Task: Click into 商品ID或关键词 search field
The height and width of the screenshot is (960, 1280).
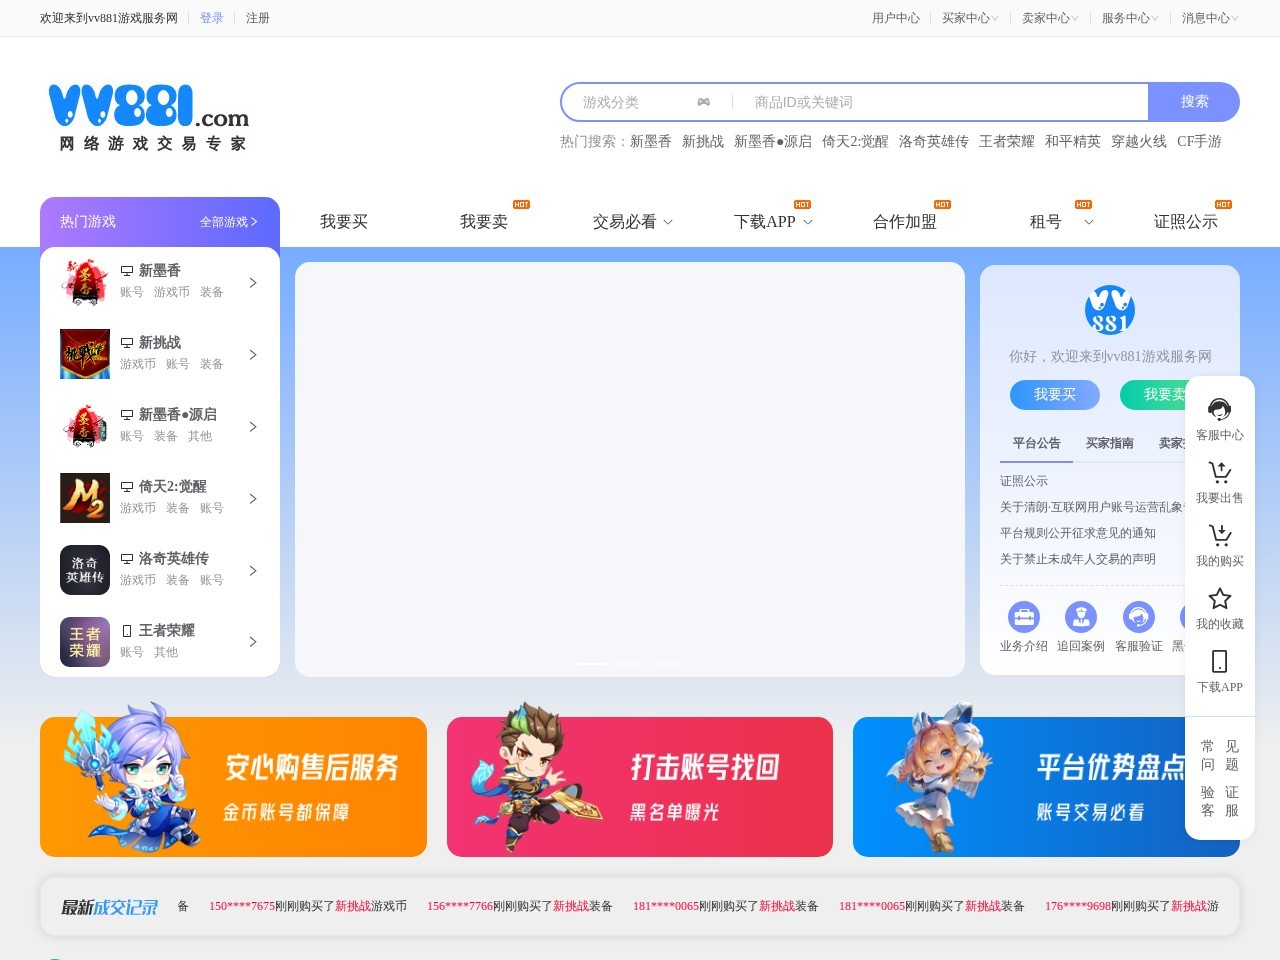Action: click(x=940, y=102)
